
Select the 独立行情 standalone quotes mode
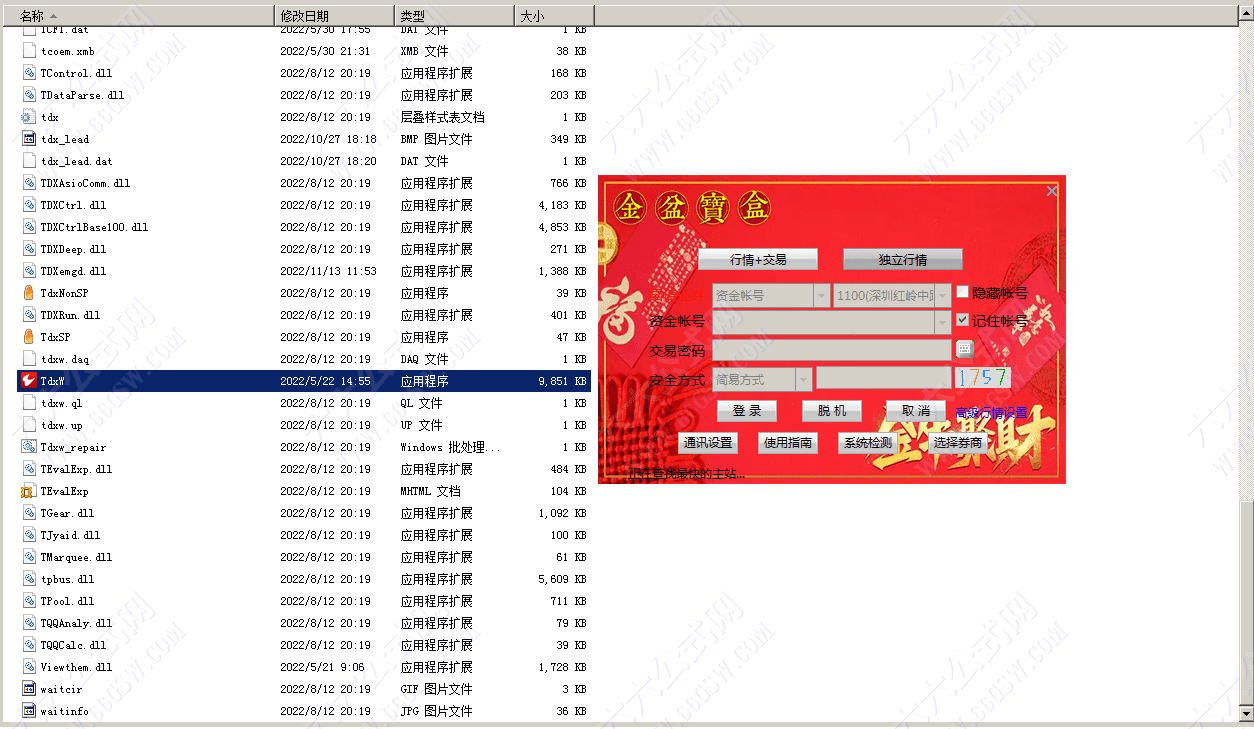[902, 259]
